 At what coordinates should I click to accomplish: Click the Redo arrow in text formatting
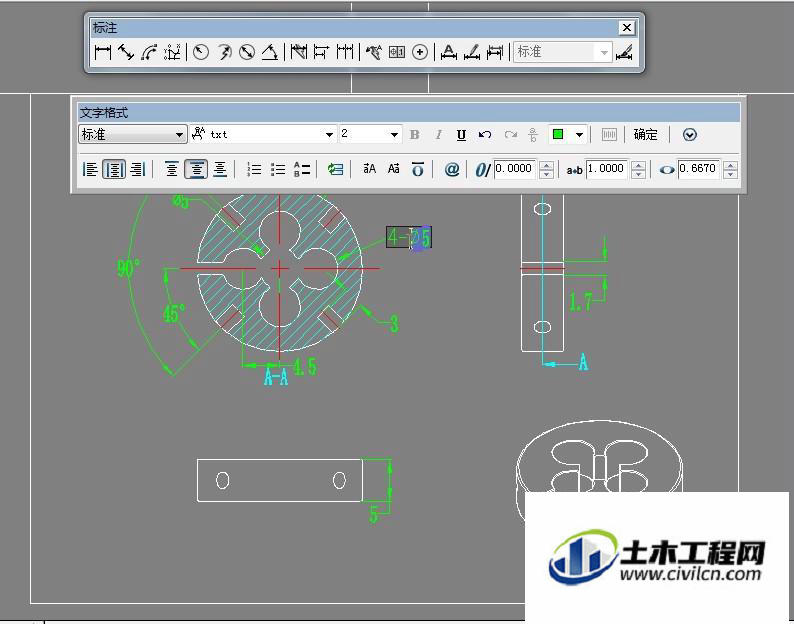click(510, 135)
